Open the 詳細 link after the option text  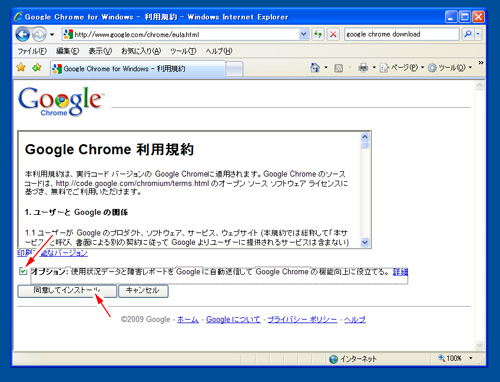pos(400,272)
